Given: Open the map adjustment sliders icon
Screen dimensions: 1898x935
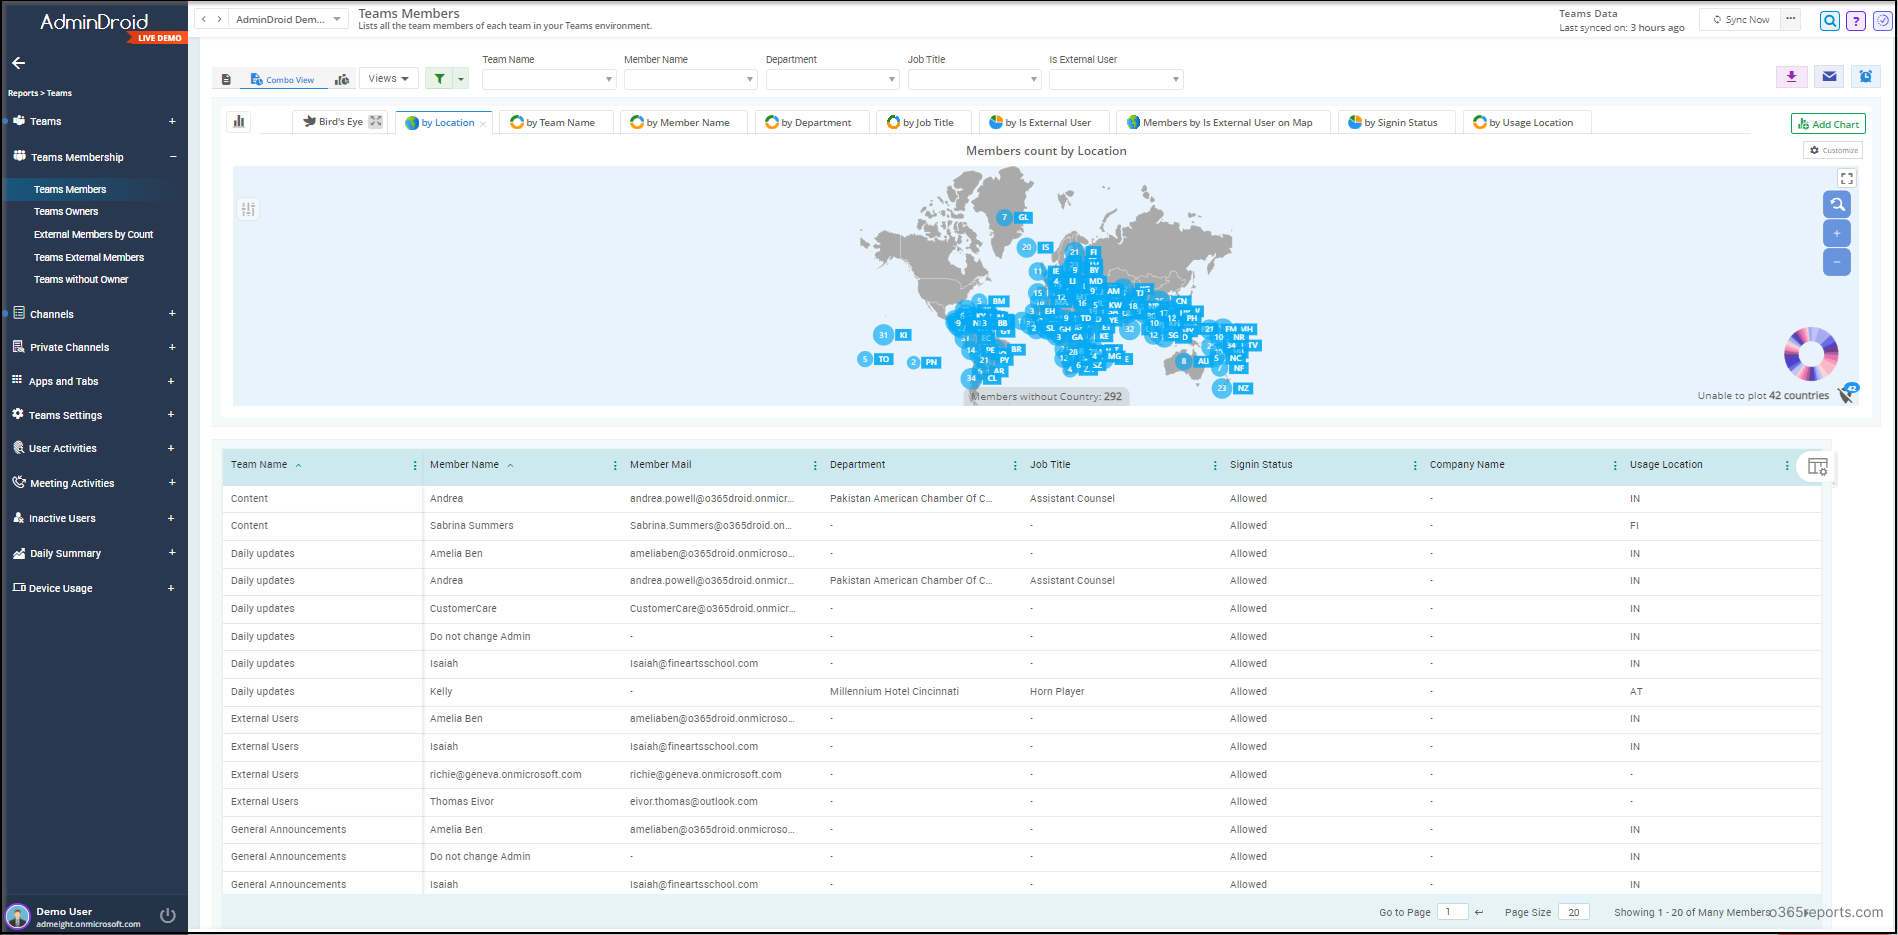Looking at the screenshot, I should pyautogui.click(x=248, y=209).
